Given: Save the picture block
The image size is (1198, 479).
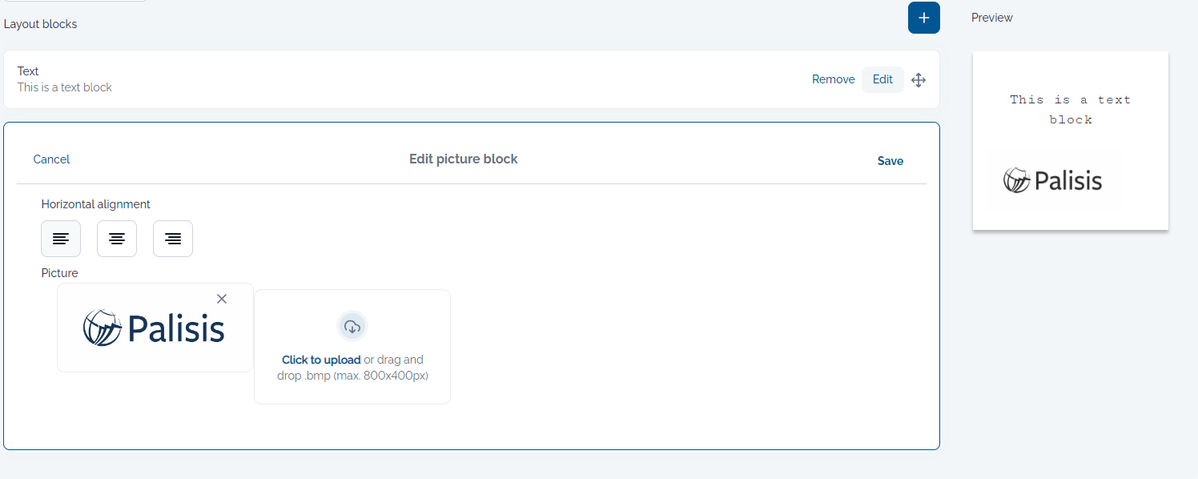Looking at the screenshot, I should point(890,161).
